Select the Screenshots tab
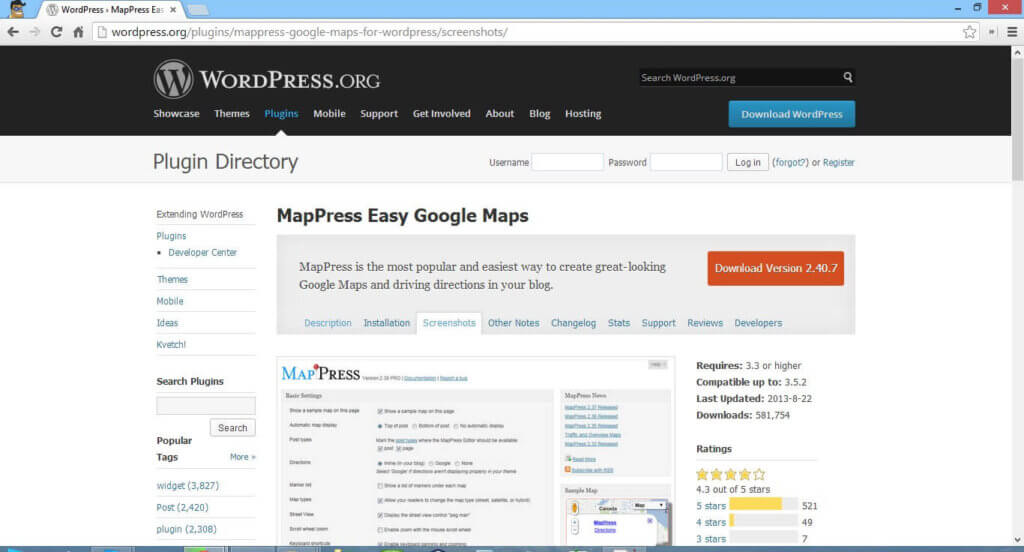 click(x=449, y=323)
